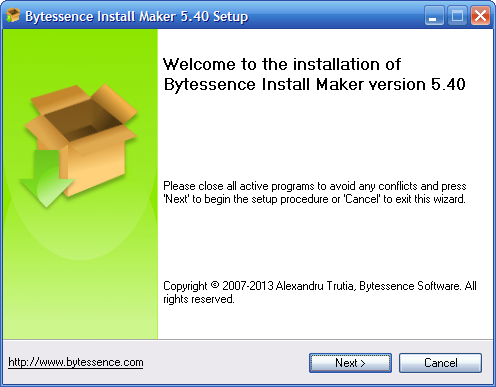Minimize the Bytessence Setup window

click(434, 15)
